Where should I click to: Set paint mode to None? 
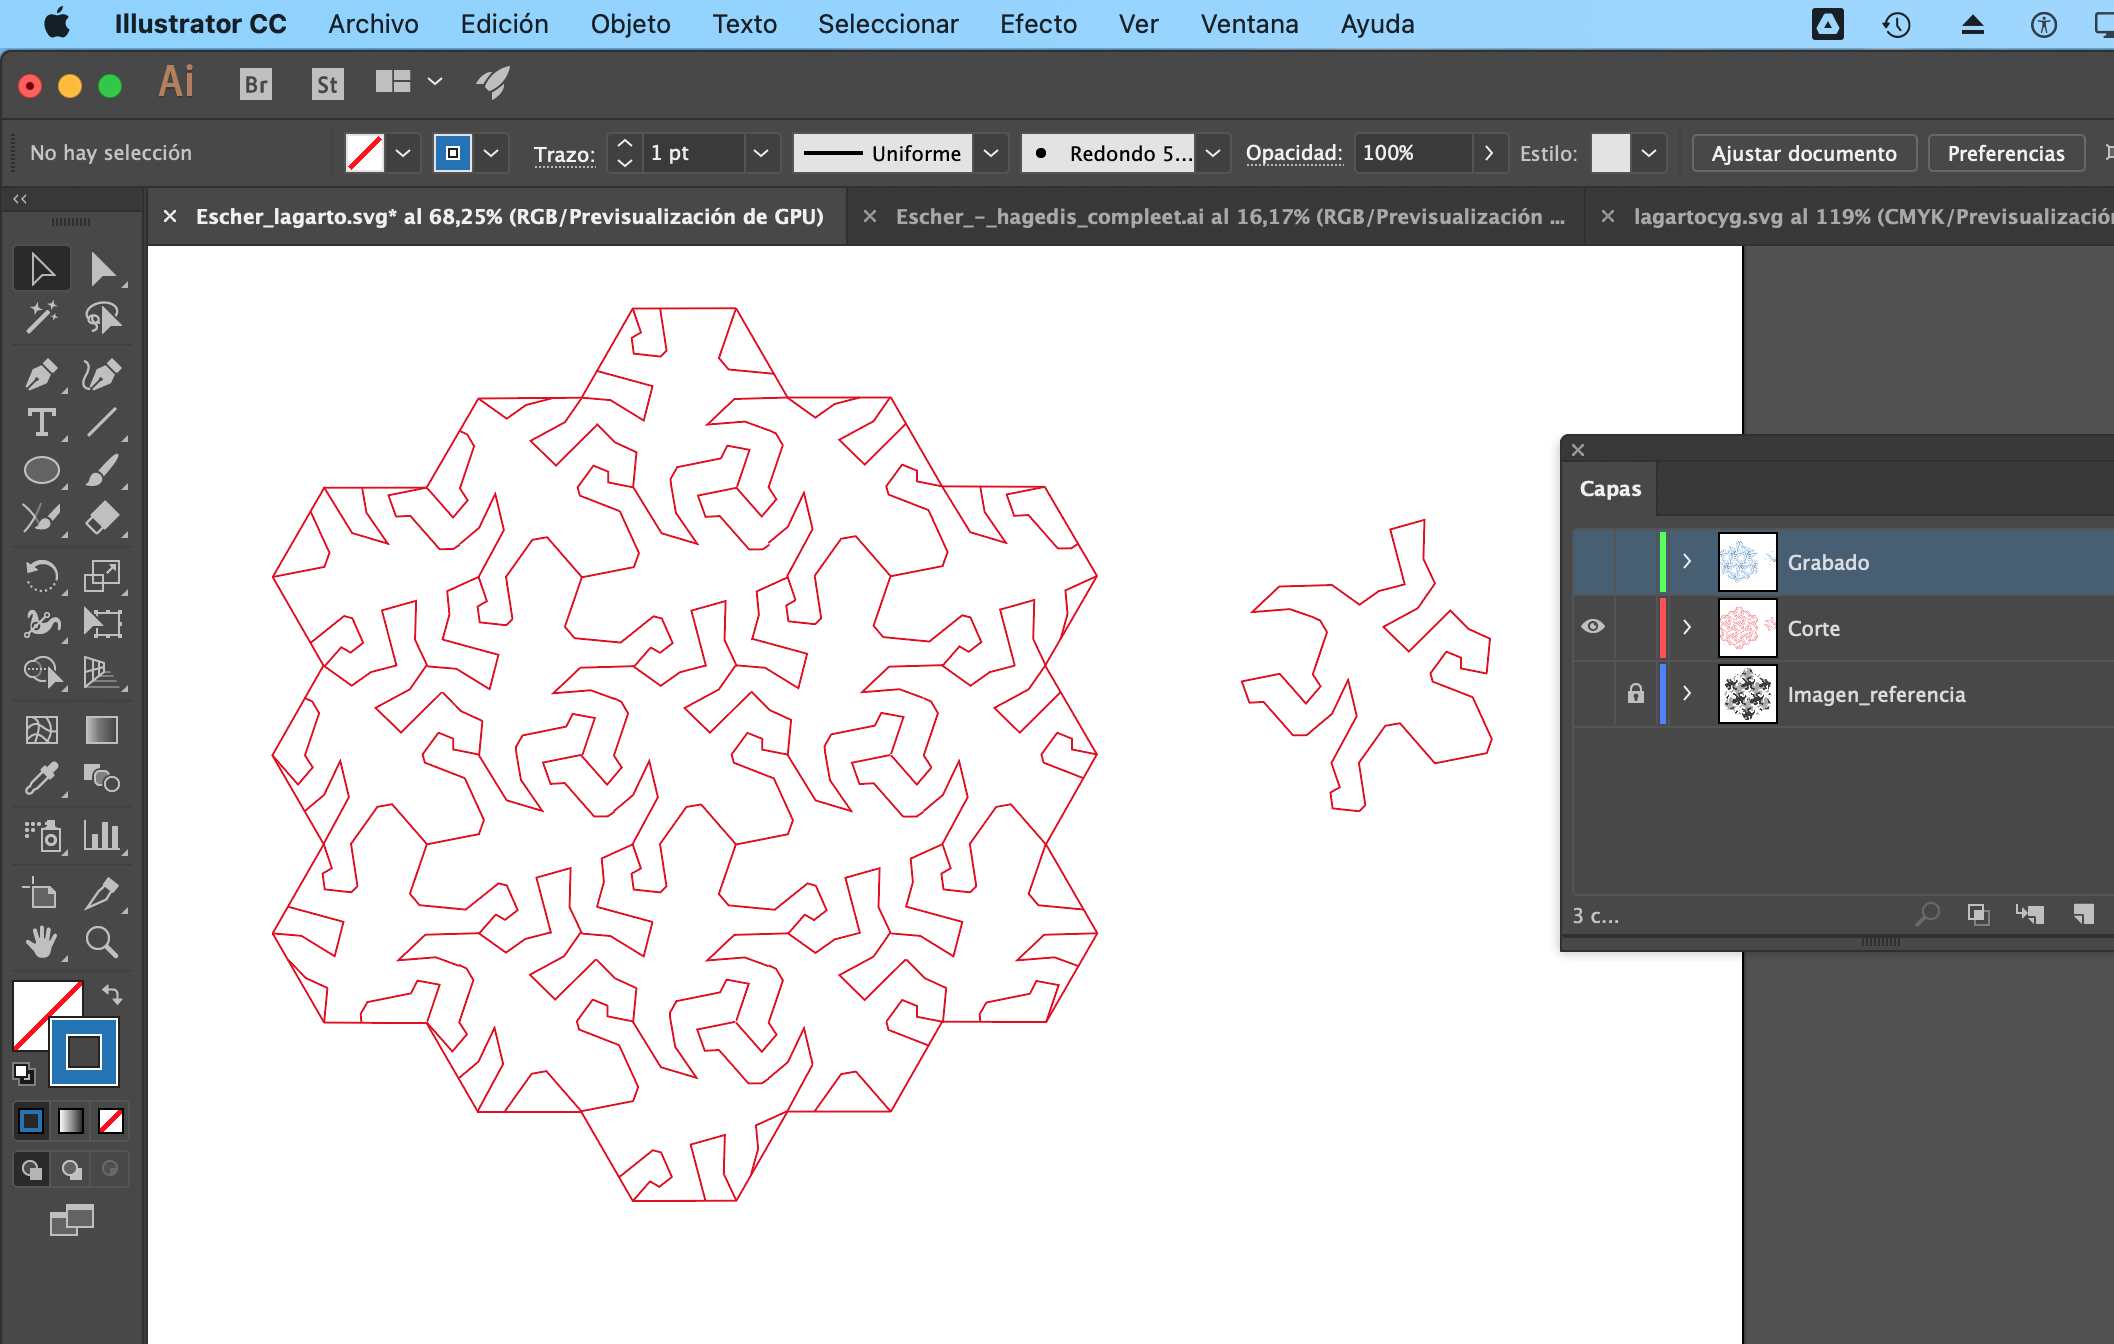111,1121
